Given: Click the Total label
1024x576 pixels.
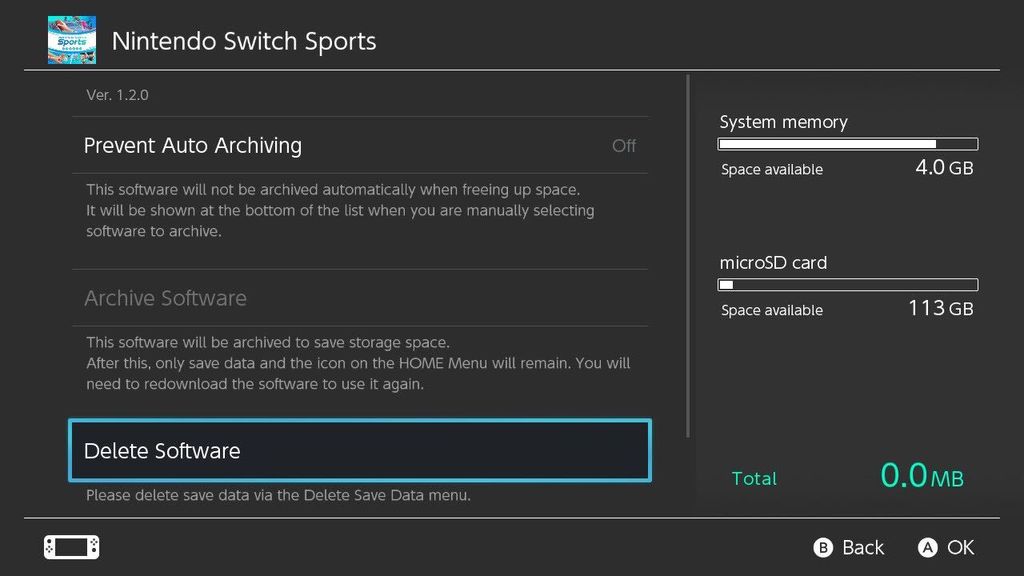Looking at the screenshot, I should (x=754, y=478).
